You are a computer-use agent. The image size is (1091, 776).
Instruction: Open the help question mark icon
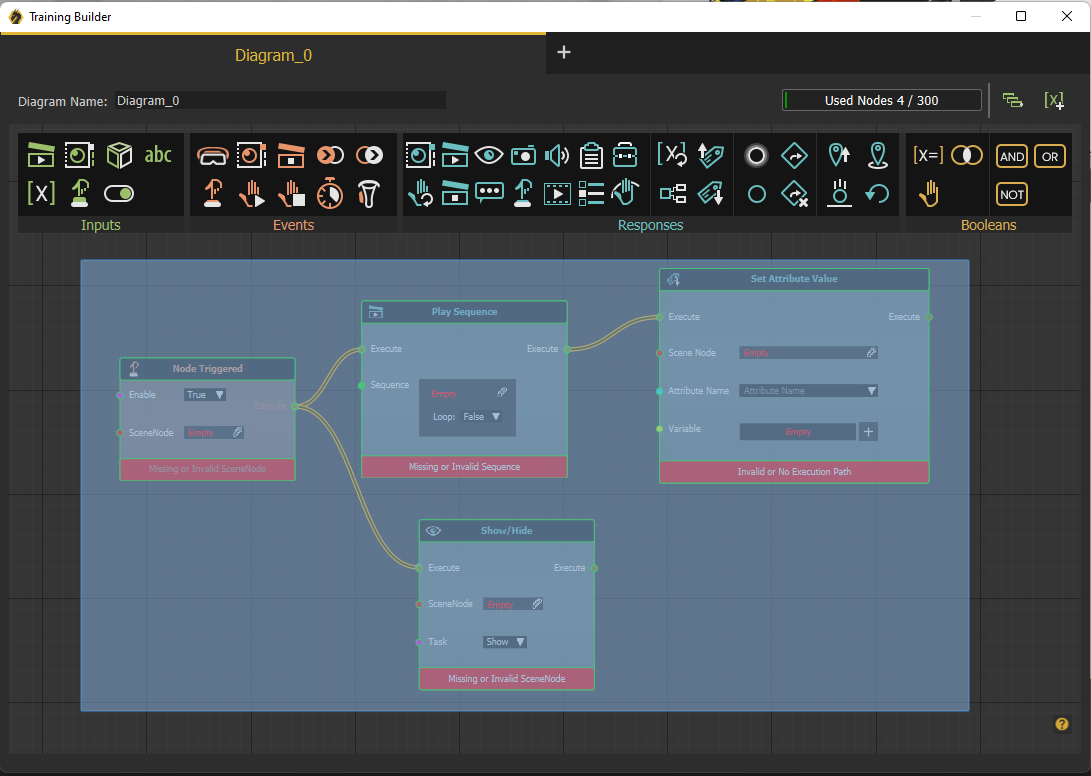point(1062,724)
